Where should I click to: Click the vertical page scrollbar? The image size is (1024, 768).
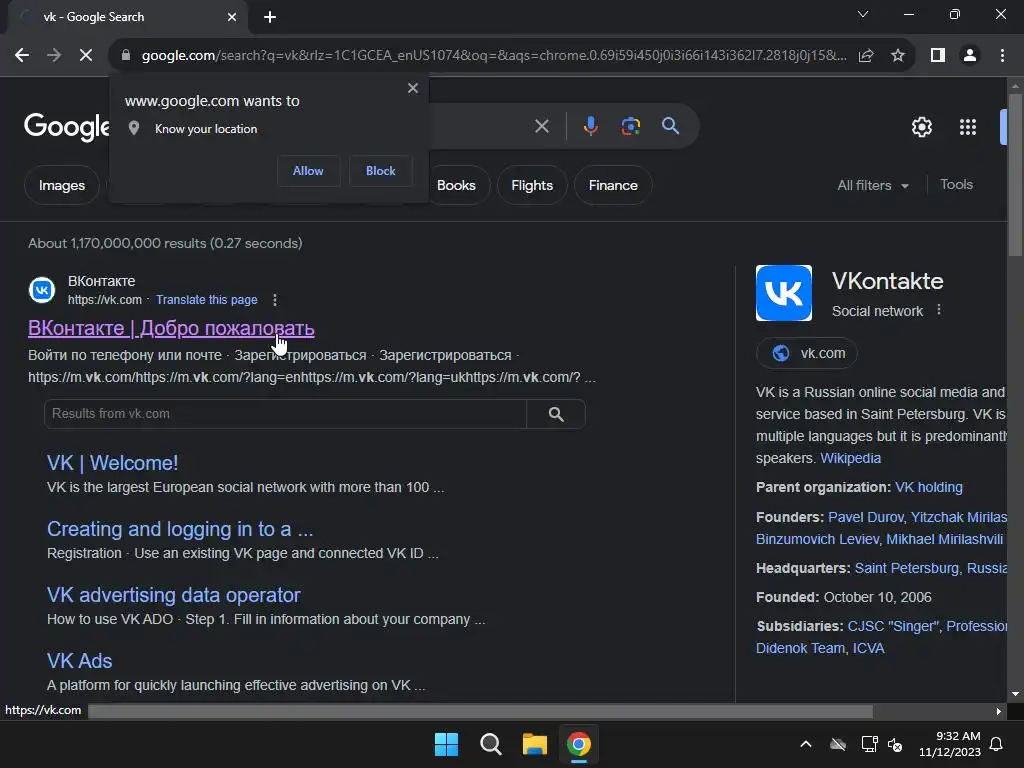click(1015, 175)
